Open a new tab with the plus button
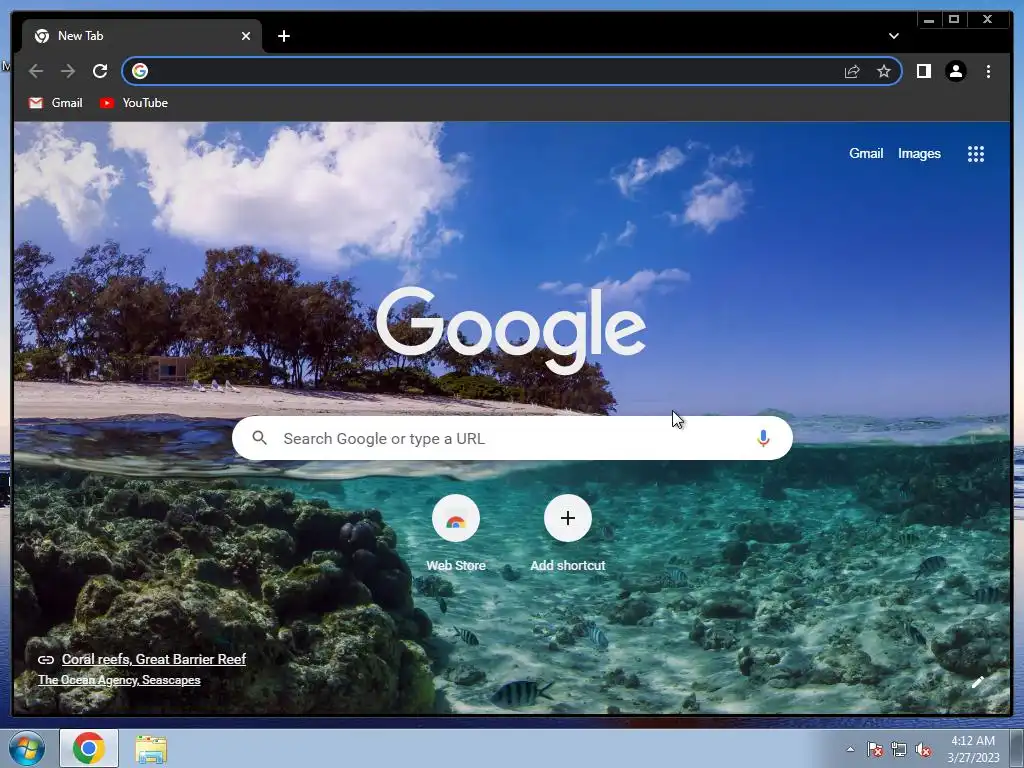The image size is (1024, 768). click(283, 36)
